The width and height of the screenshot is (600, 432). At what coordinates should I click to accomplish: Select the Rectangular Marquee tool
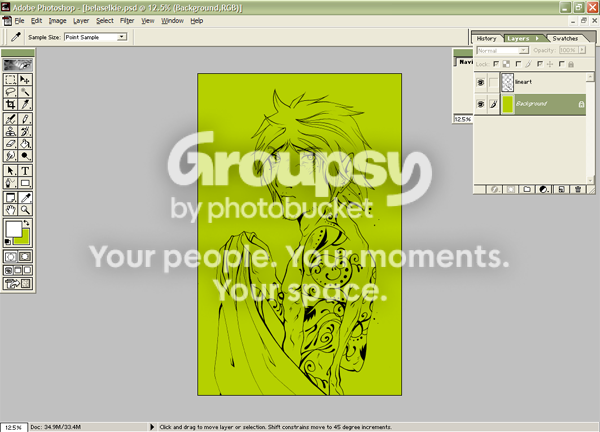(10, 80)
